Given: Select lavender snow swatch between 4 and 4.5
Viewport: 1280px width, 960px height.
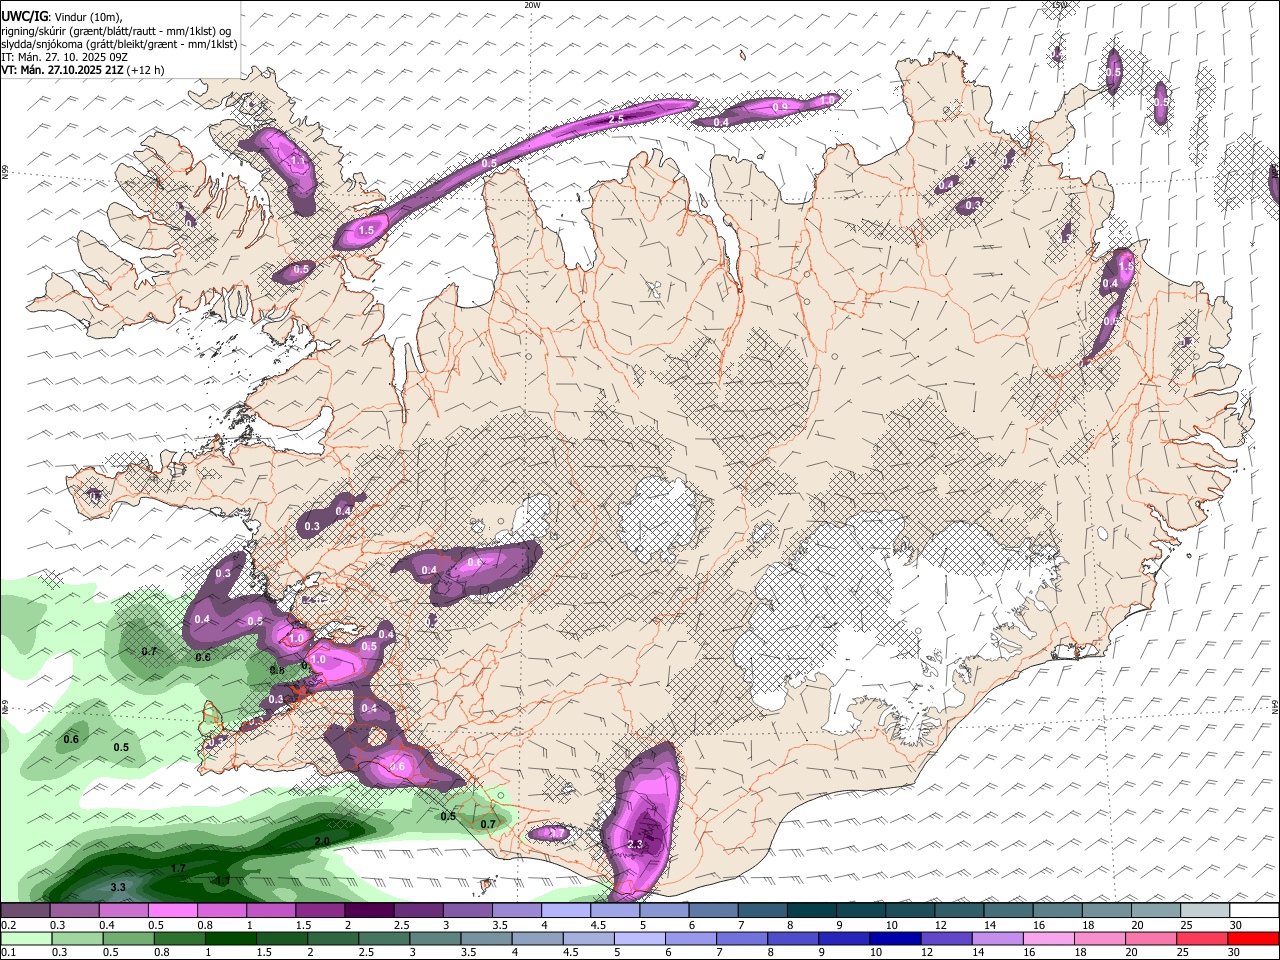Looking at the screenshot, I should coord(564,911).
